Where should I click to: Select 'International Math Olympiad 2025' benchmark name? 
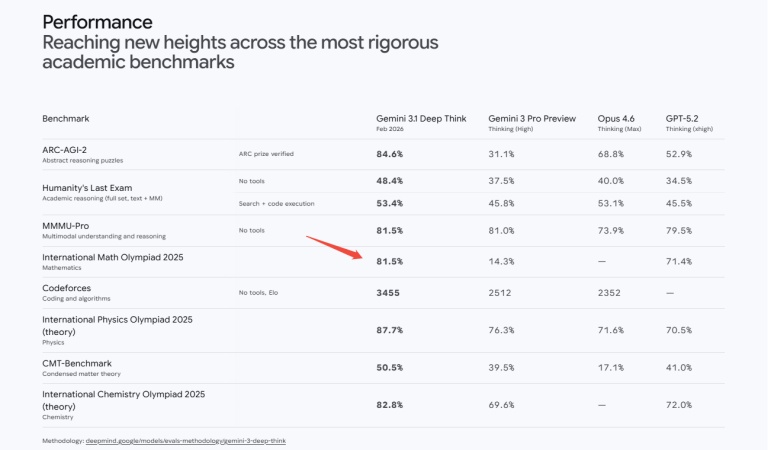pos(113,257)
